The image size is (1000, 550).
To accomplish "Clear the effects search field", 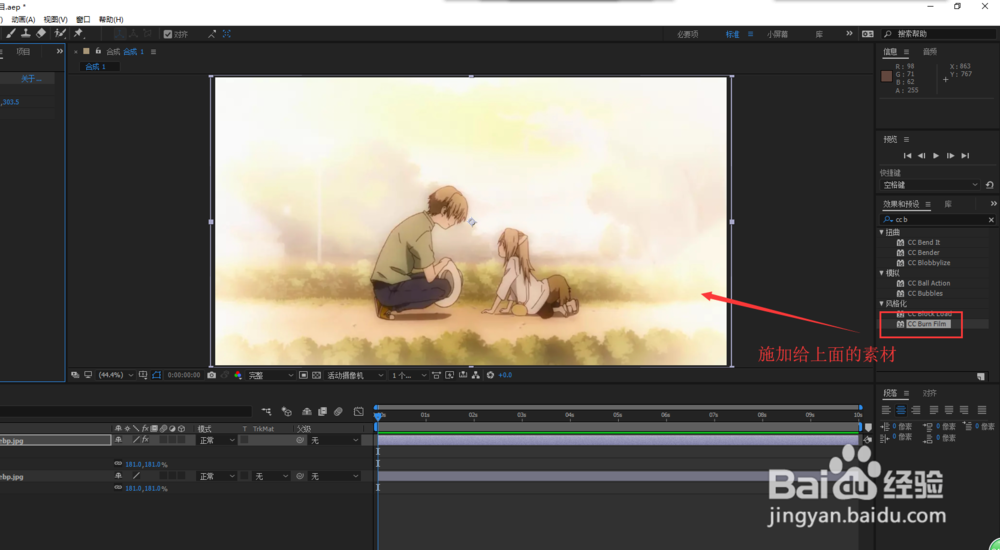I will point(991,219).
